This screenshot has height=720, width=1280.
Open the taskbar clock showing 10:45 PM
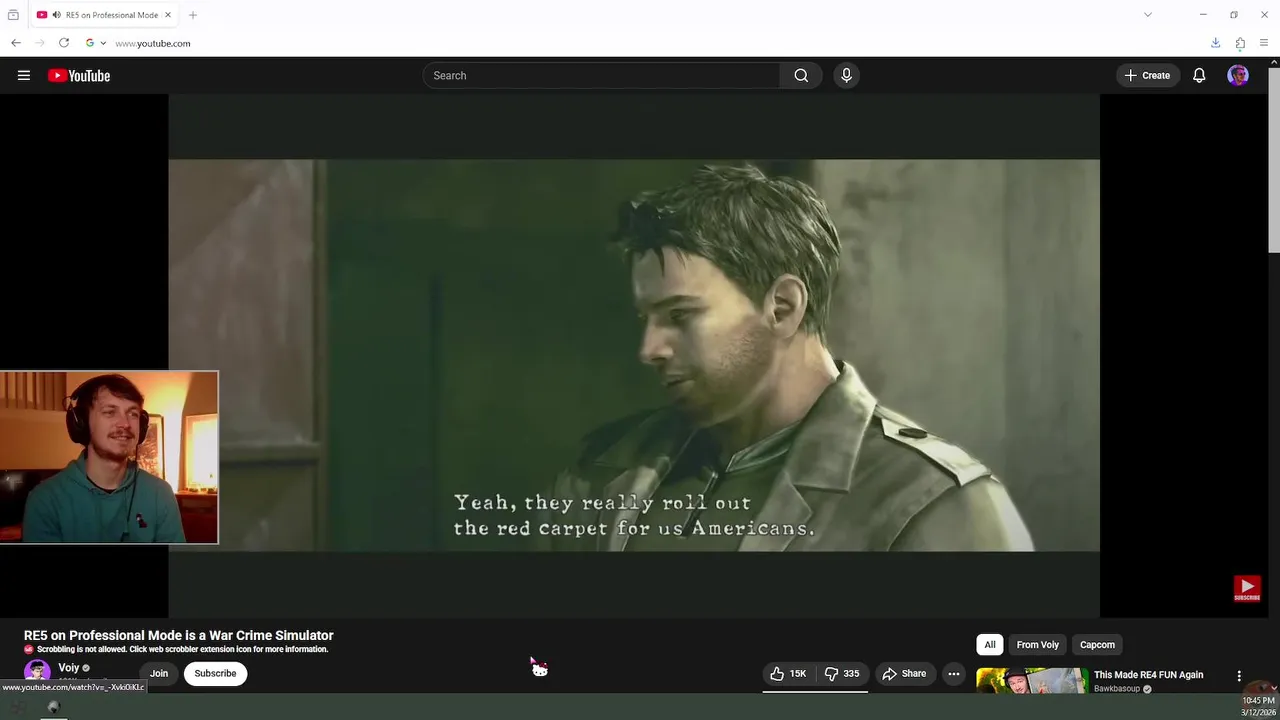[1258, 706]
